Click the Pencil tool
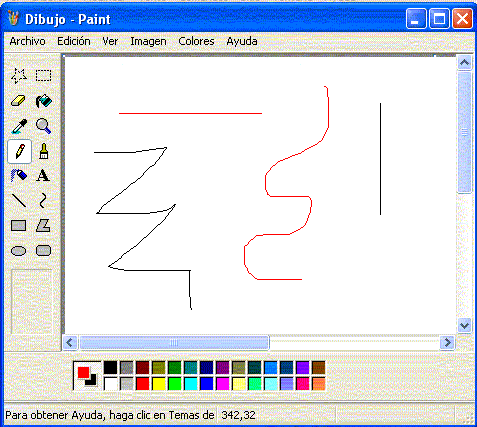This screenshot has width=477, height=427. point(19,151)
